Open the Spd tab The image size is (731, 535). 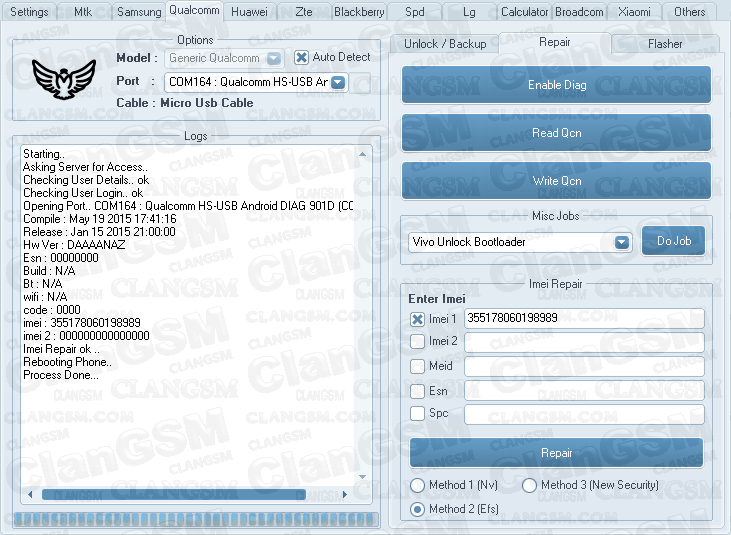coord(414,12)
